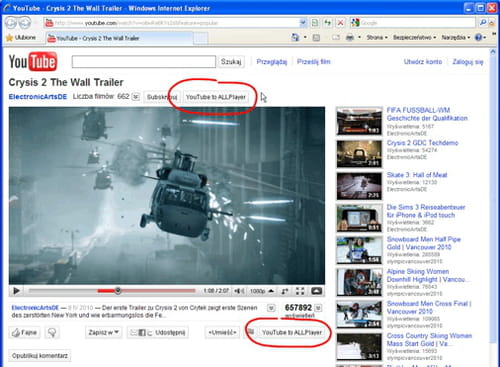The width and height of the screenshot is (500, 367).
Task: Open the Zapisz w dropdown
Action: pyautogui.click(x=104, y=332)
